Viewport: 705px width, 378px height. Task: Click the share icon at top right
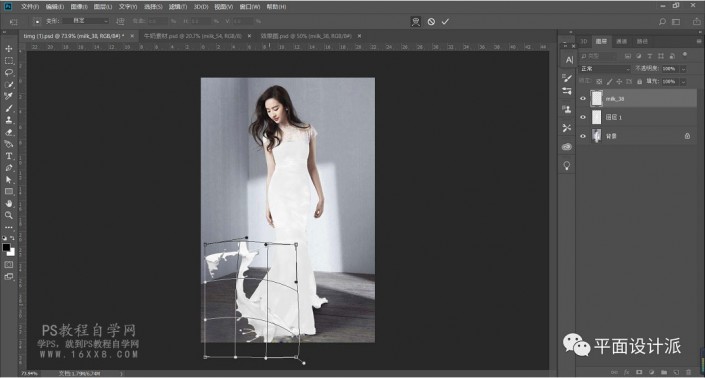click(696, 22)
